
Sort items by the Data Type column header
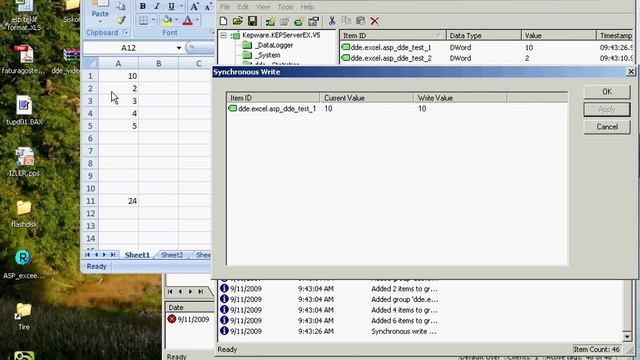click(x=483, y=36)
